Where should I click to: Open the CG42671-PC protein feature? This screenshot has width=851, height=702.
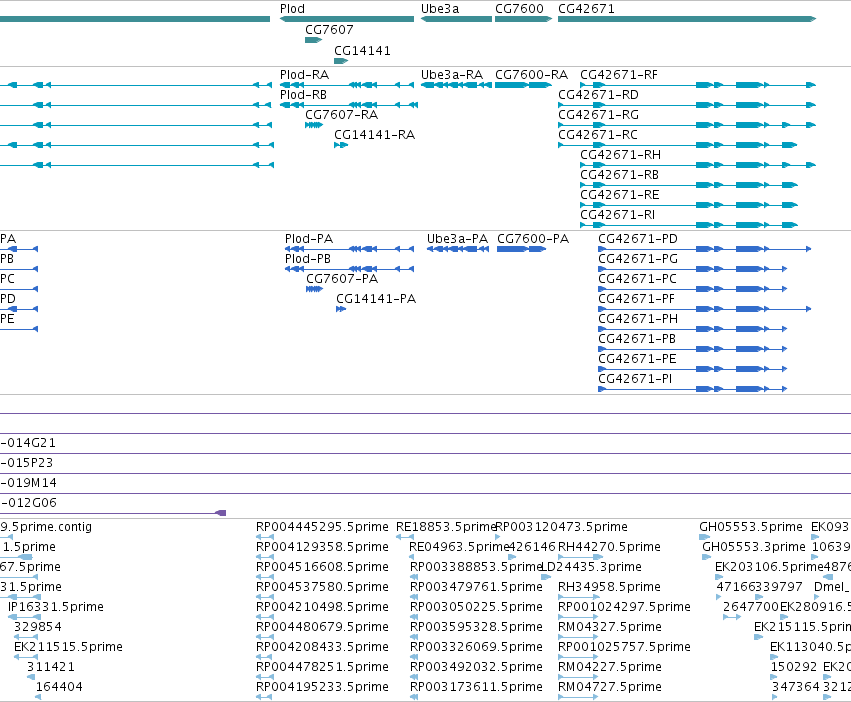[x=693, y=289]
